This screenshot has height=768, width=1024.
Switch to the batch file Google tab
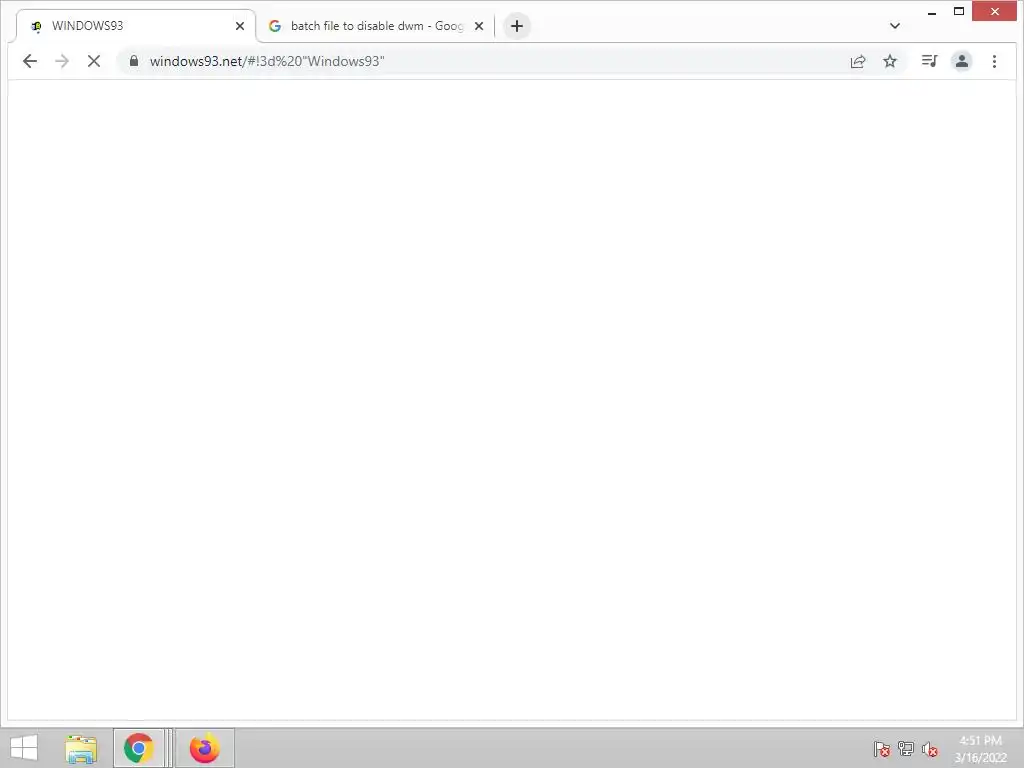point(376,26)
